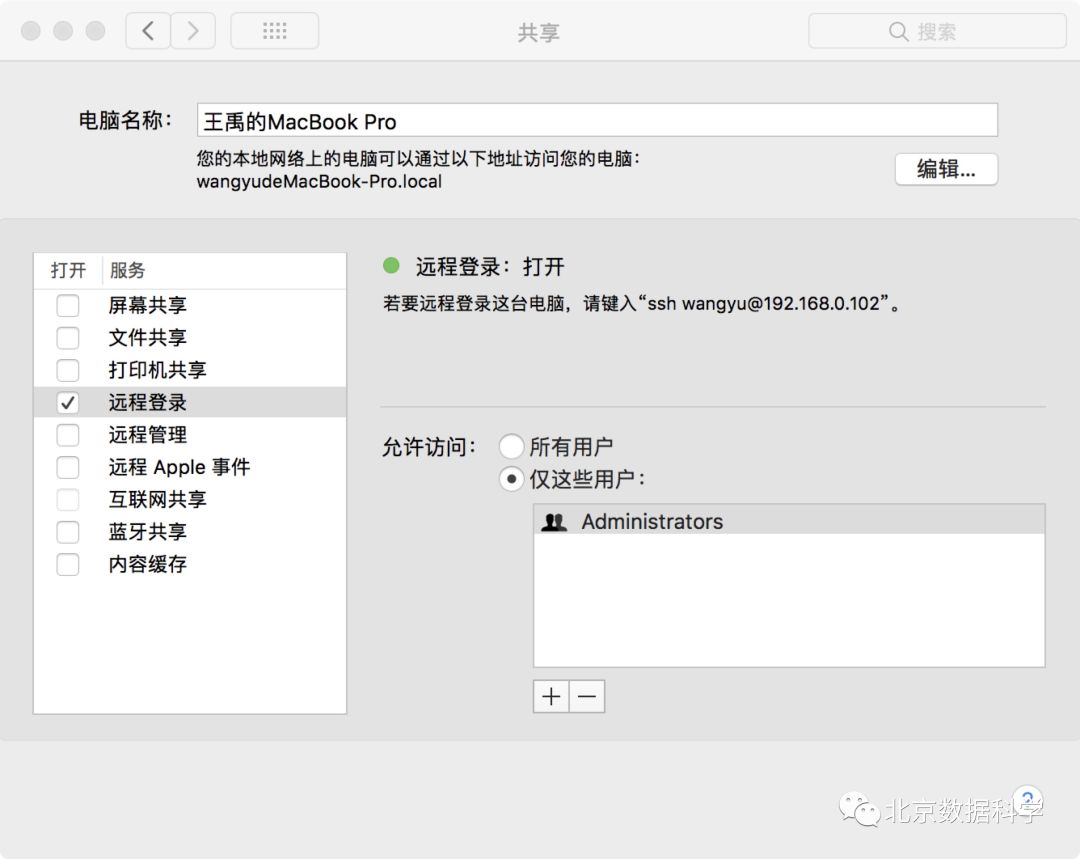This screenshot has height=859, width=1080.
Task: Open the Show All preferences grid icon
Action: point(274,30)
